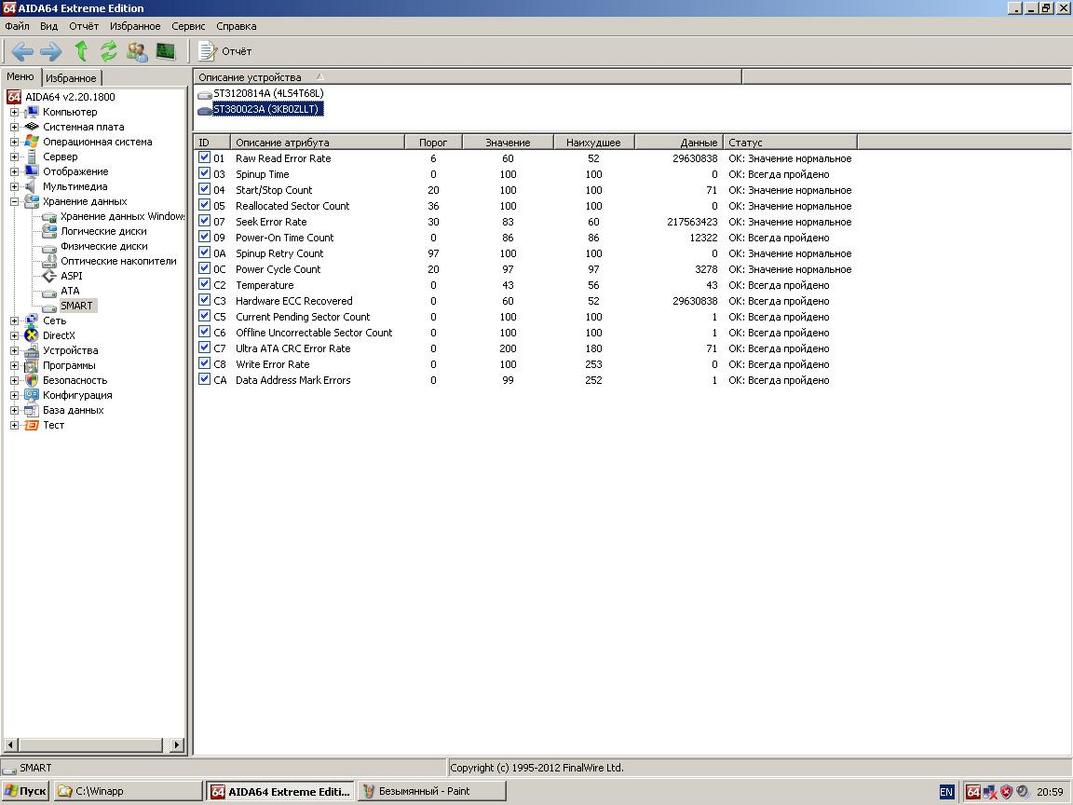
Task: Click the Системная плата tree icon
Action: pos(31,127)
